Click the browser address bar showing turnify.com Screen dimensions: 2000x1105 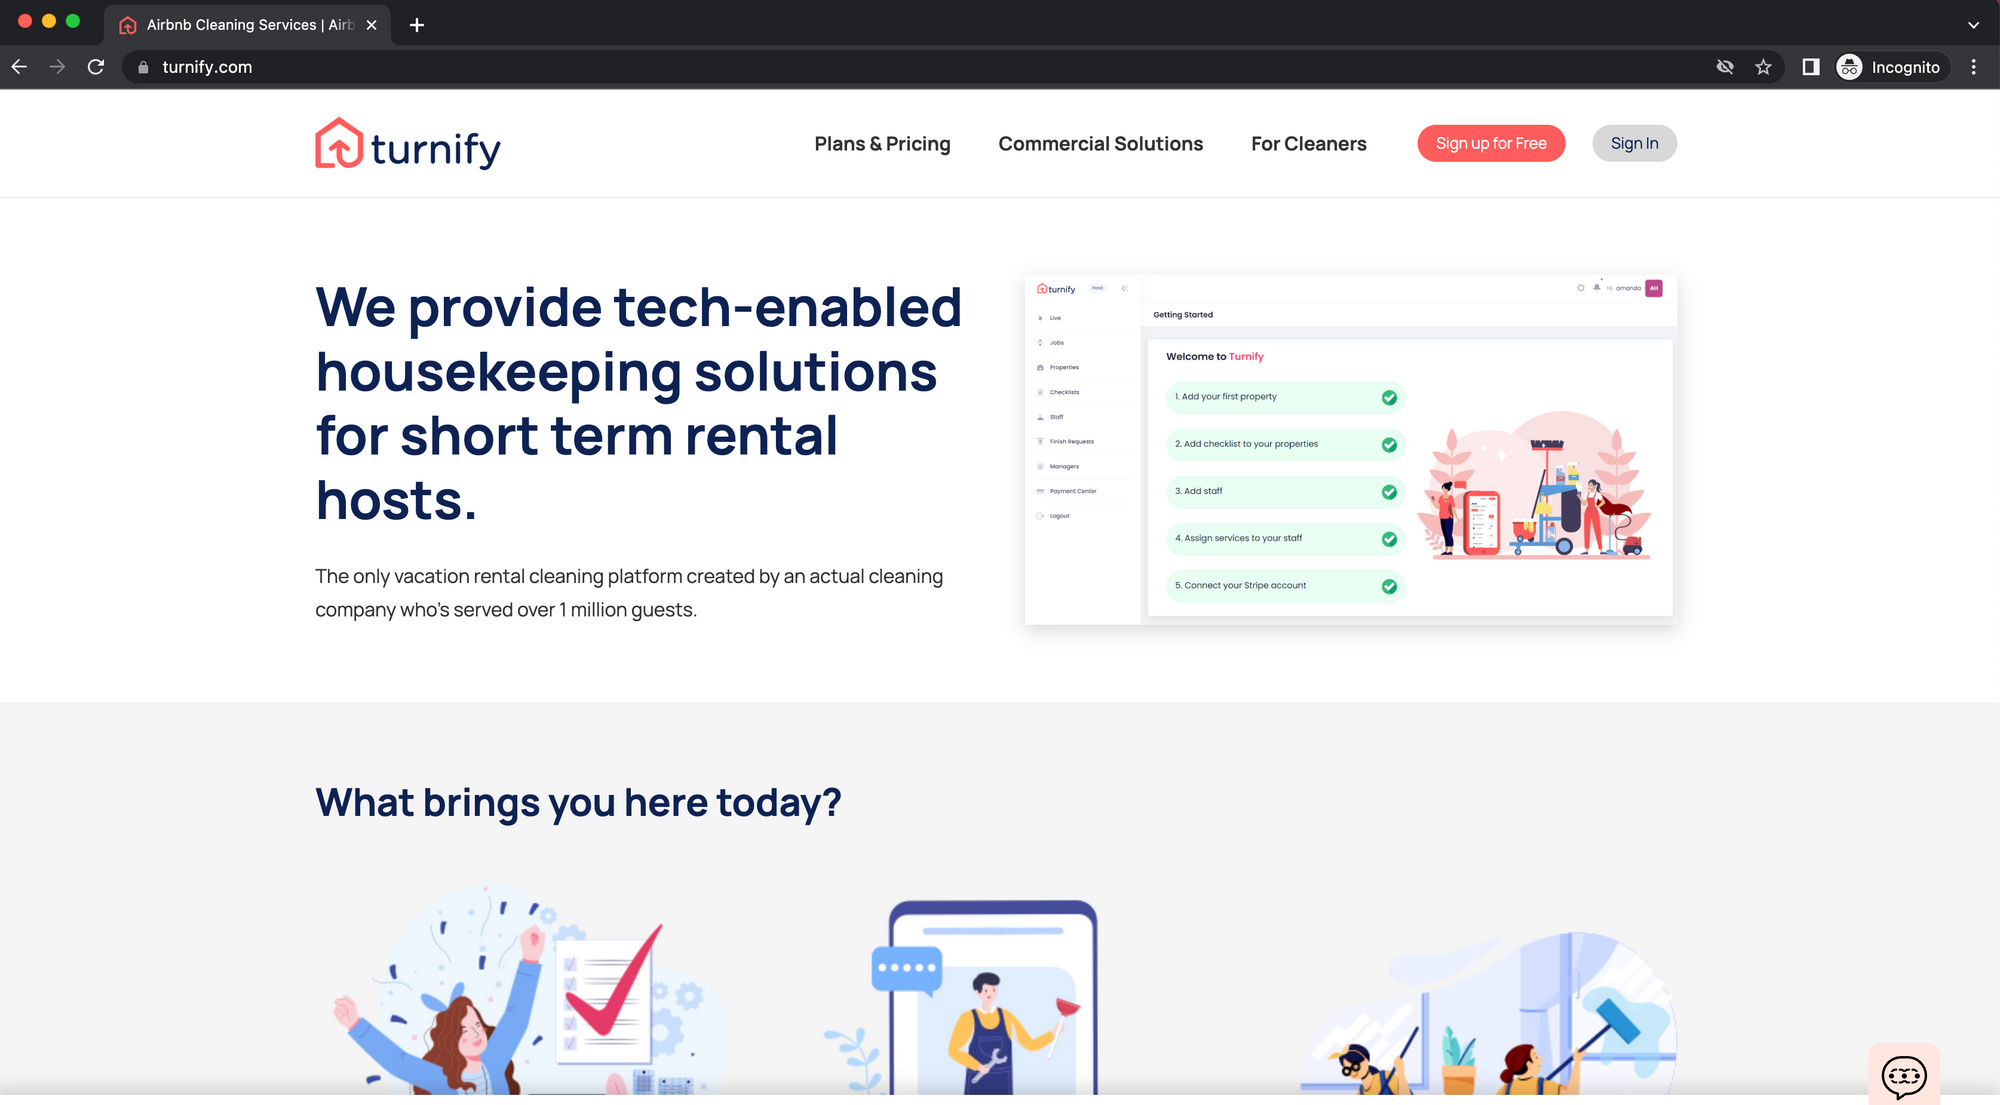pos(207,67)
